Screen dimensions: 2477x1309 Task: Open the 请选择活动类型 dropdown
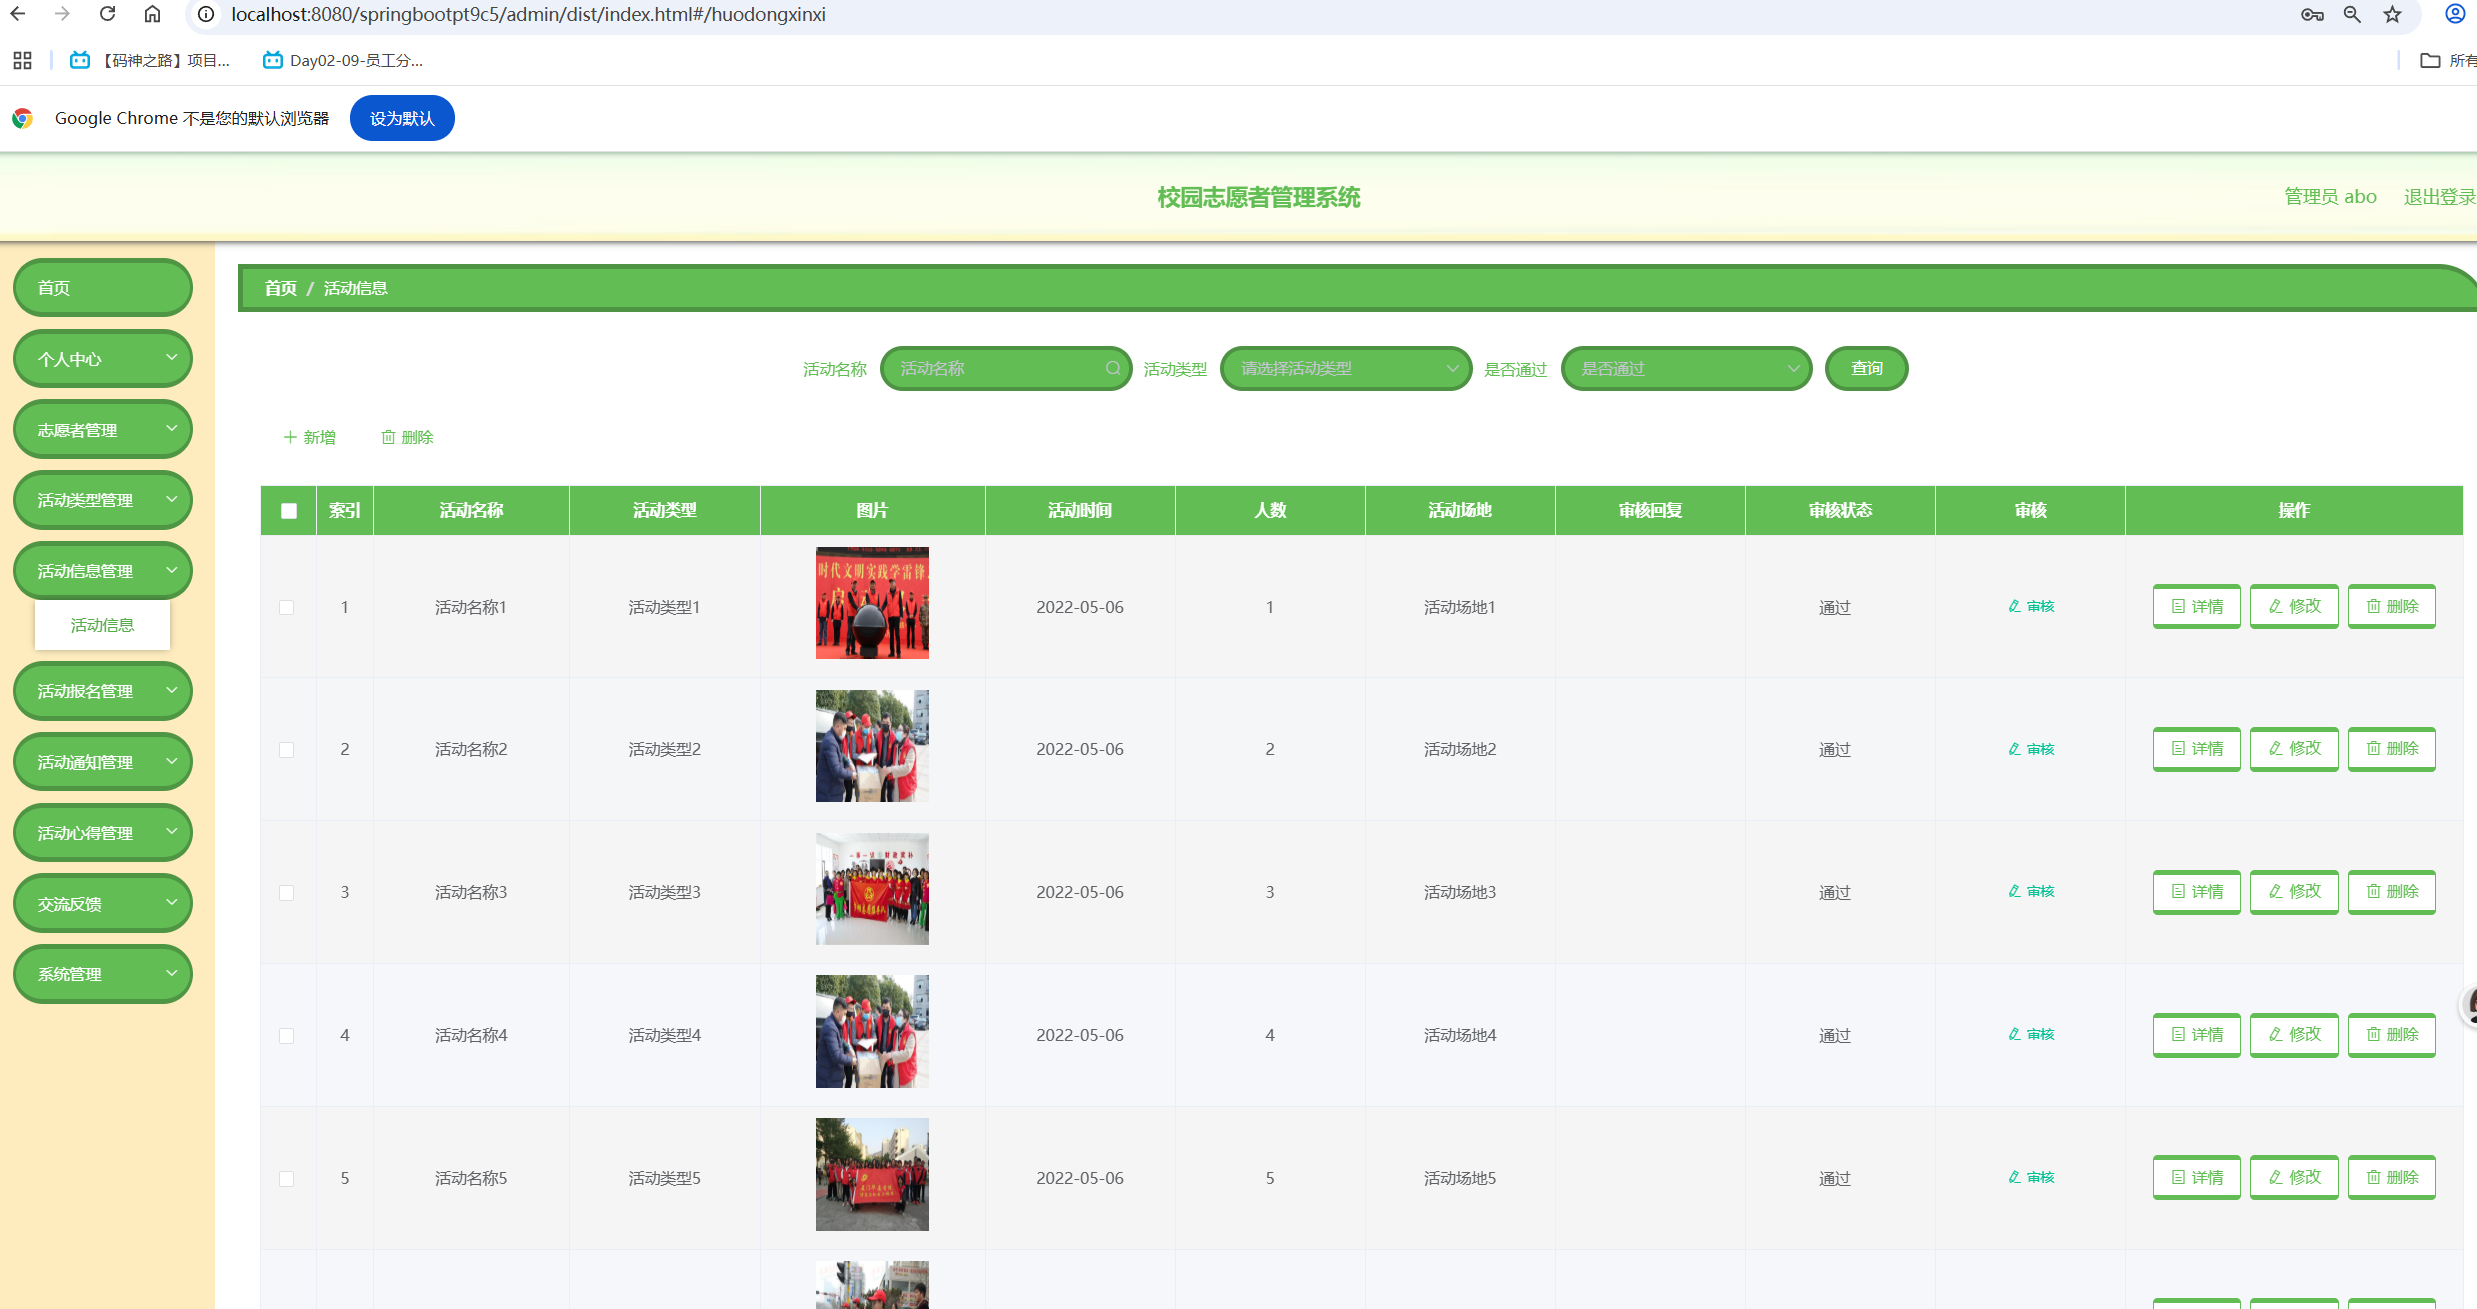tap(1345, 369)
